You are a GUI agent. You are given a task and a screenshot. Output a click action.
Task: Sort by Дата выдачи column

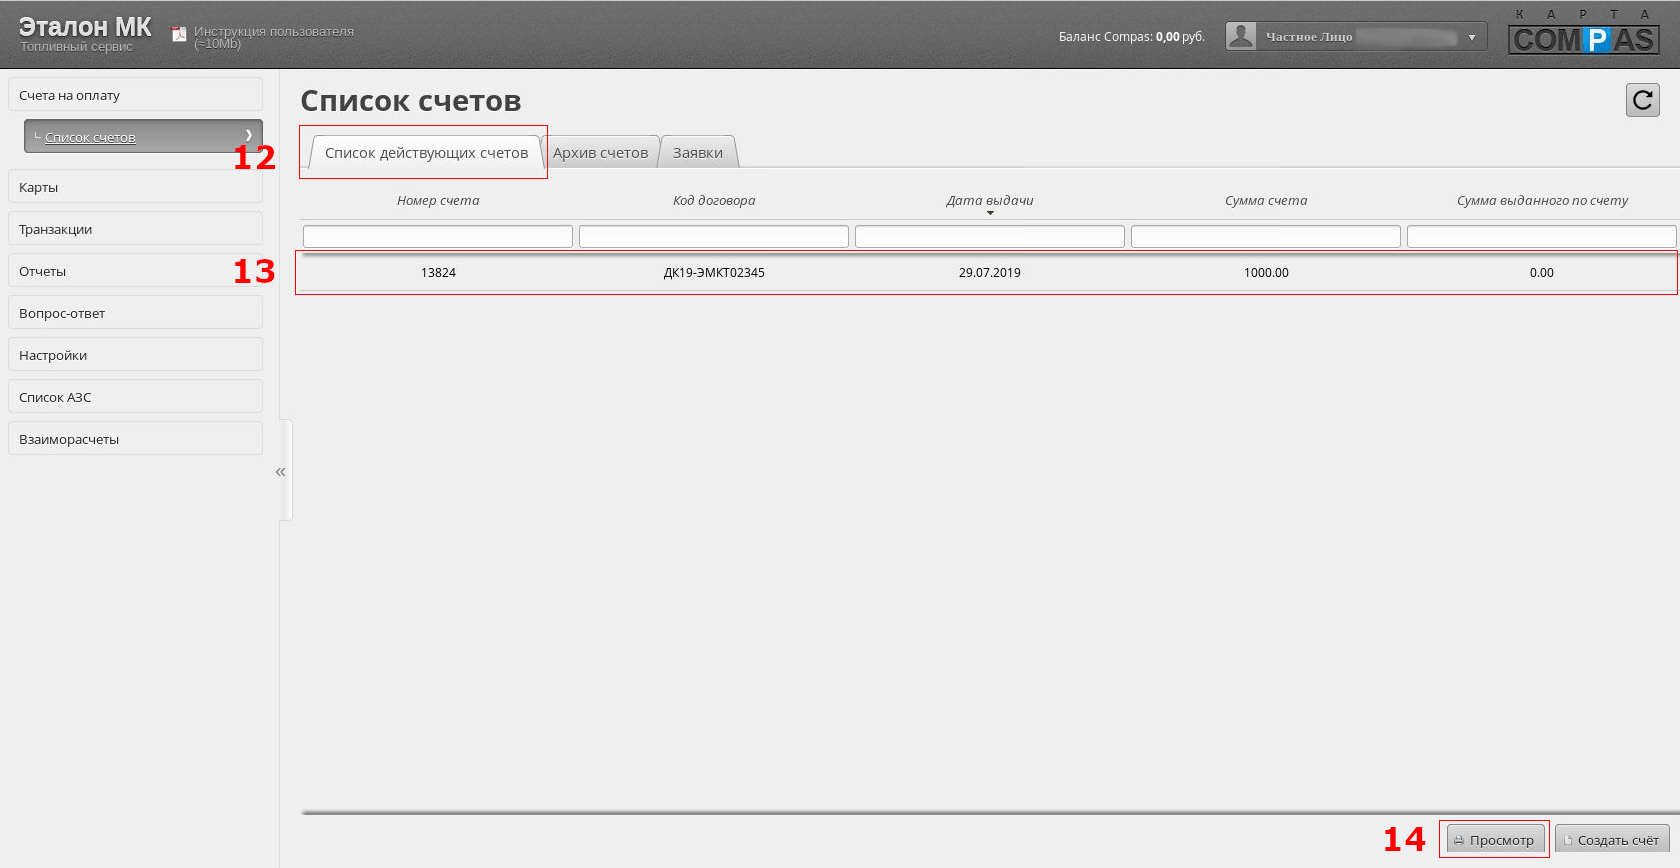point(990,201)
